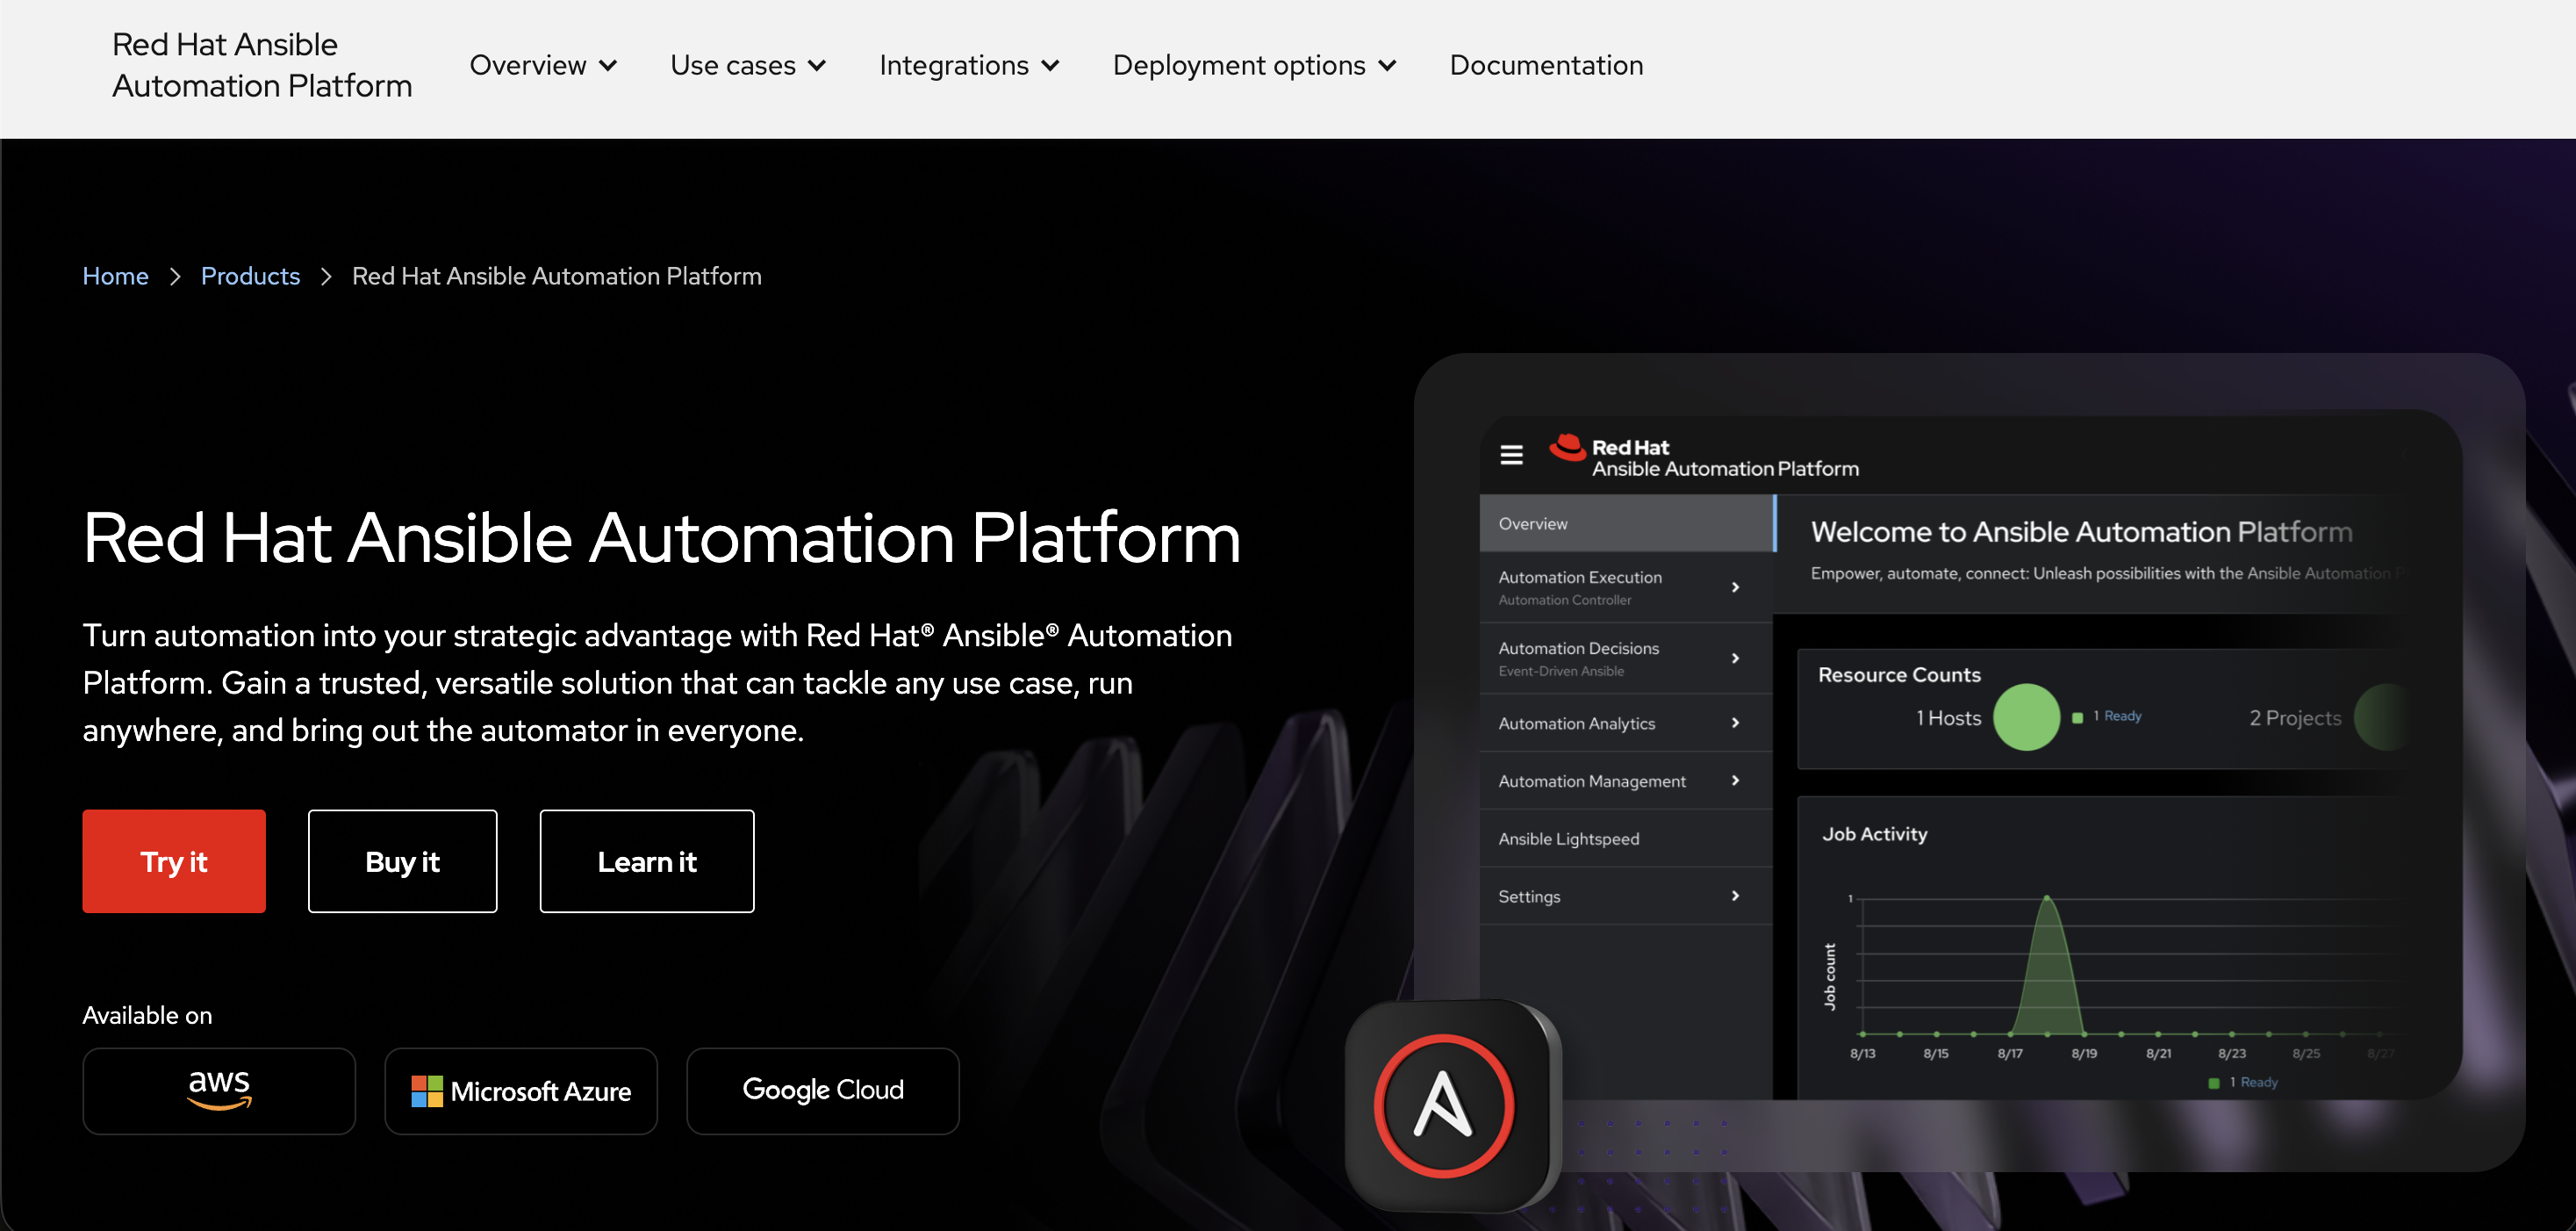
Task: Click the Red Hat fedora logo icon
Action: click(x=1567, y=448)
